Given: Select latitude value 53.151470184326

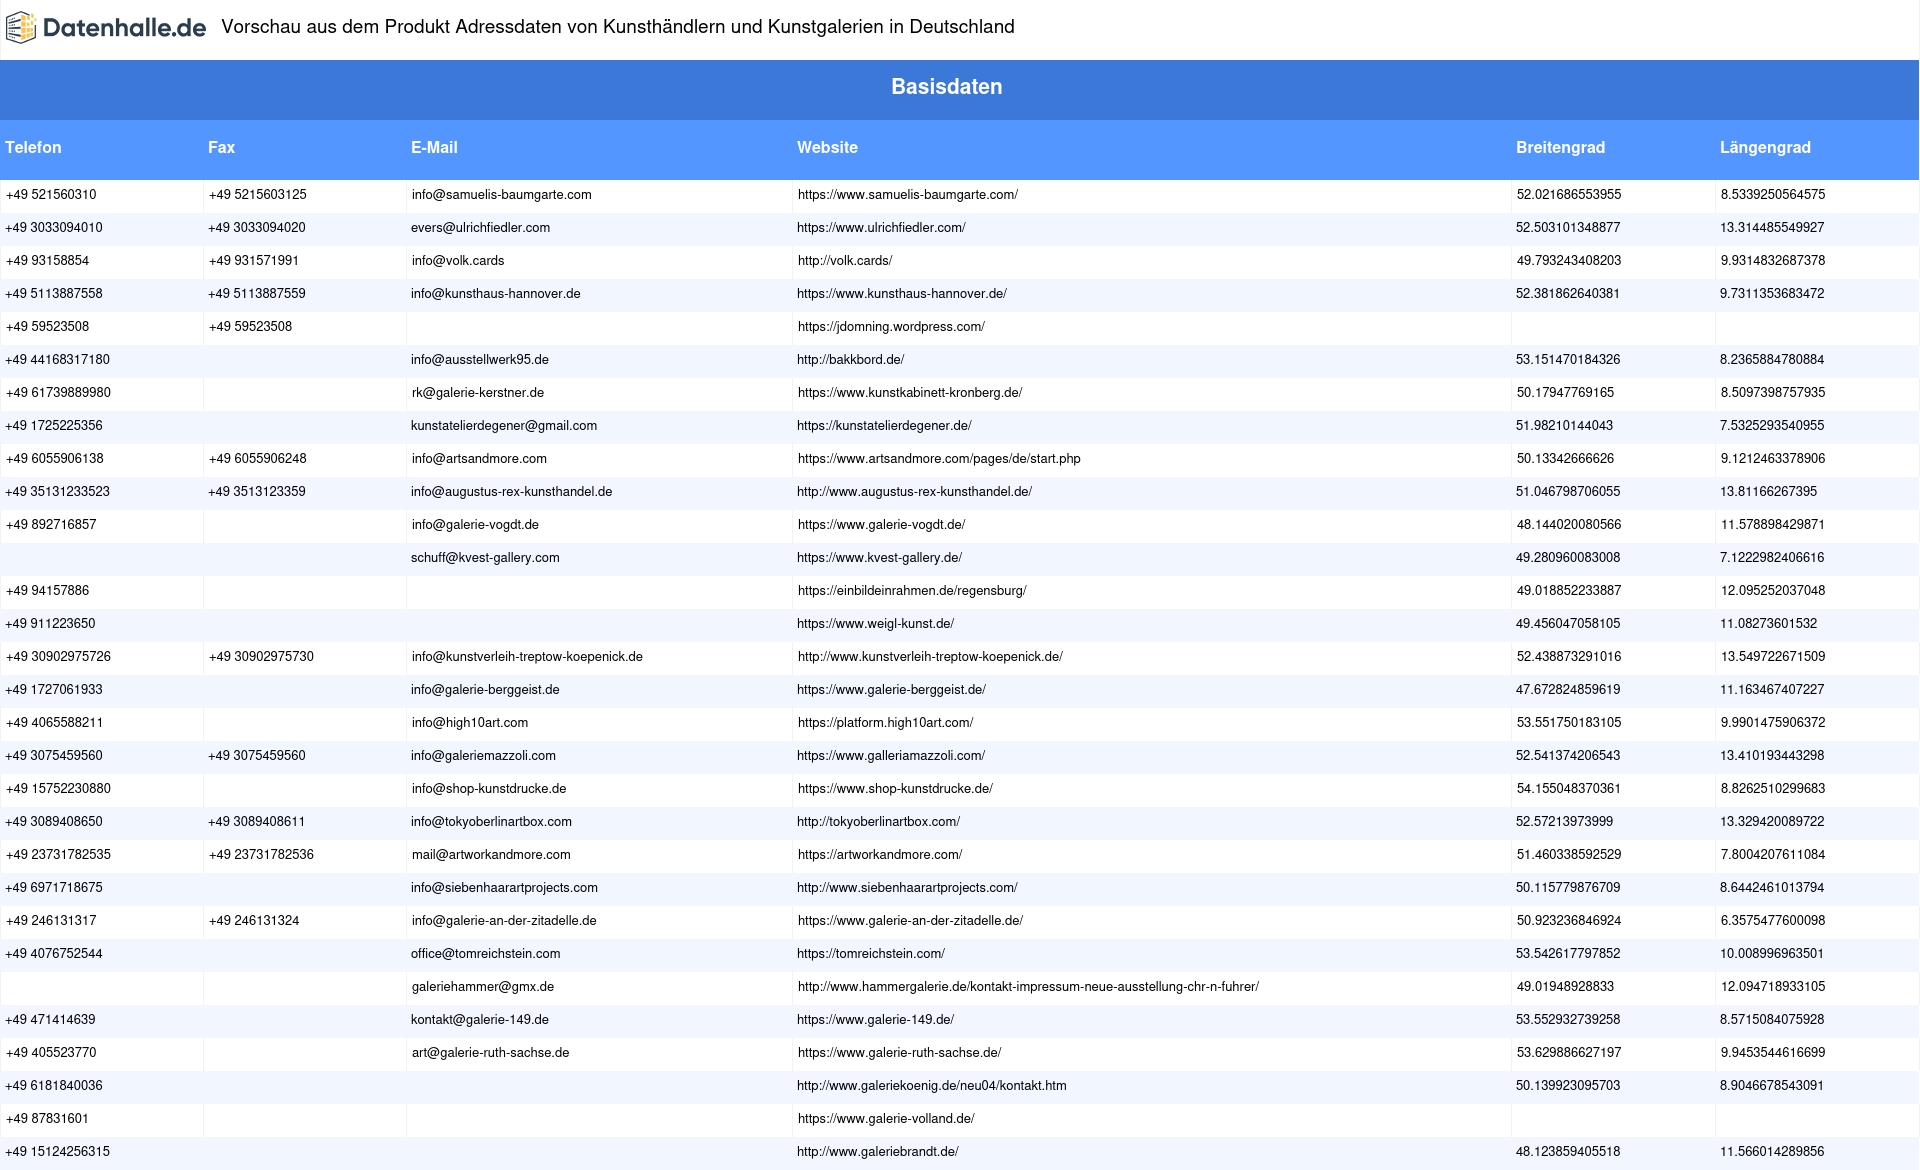Looking at the screenshot, I should pyautogui.click(x=1568, y=360).
